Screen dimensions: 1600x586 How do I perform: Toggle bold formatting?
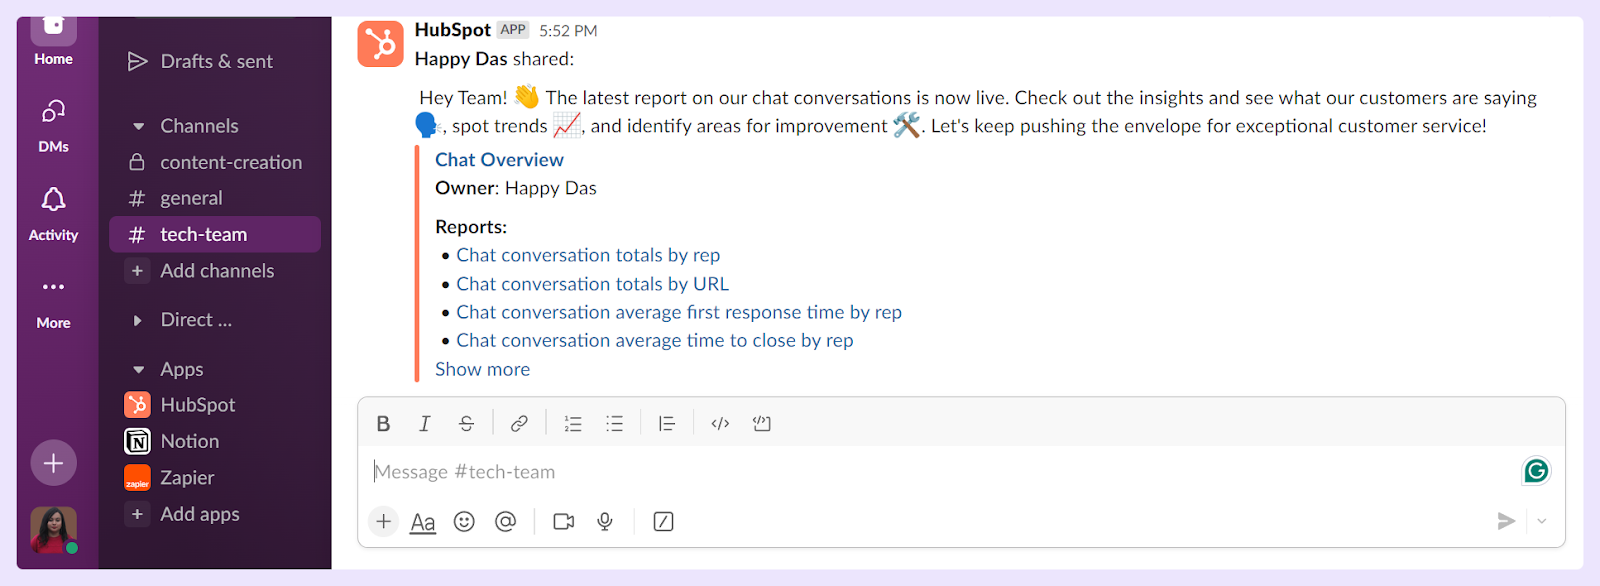(x=383, y=424)
